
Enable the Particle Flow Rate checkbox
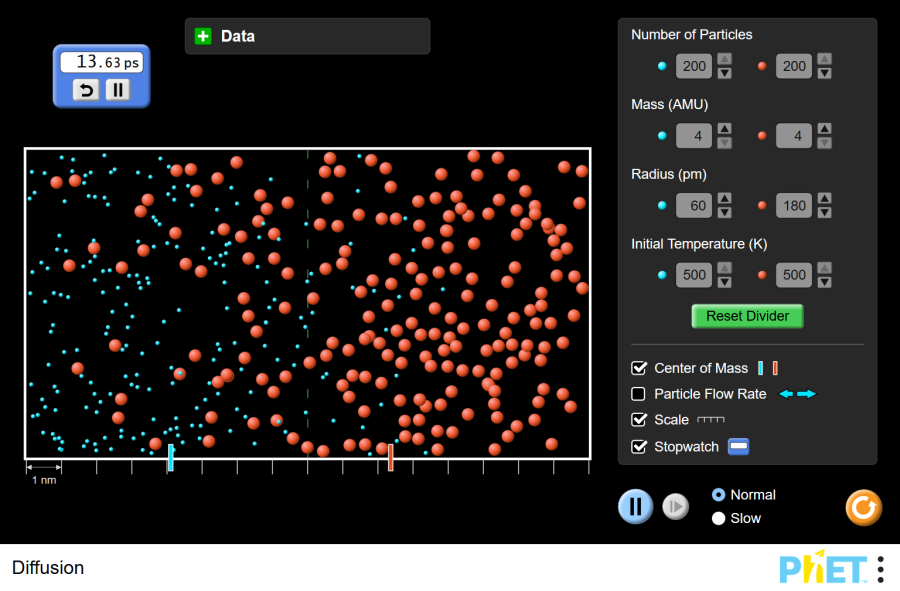click(x=638, y=394)
